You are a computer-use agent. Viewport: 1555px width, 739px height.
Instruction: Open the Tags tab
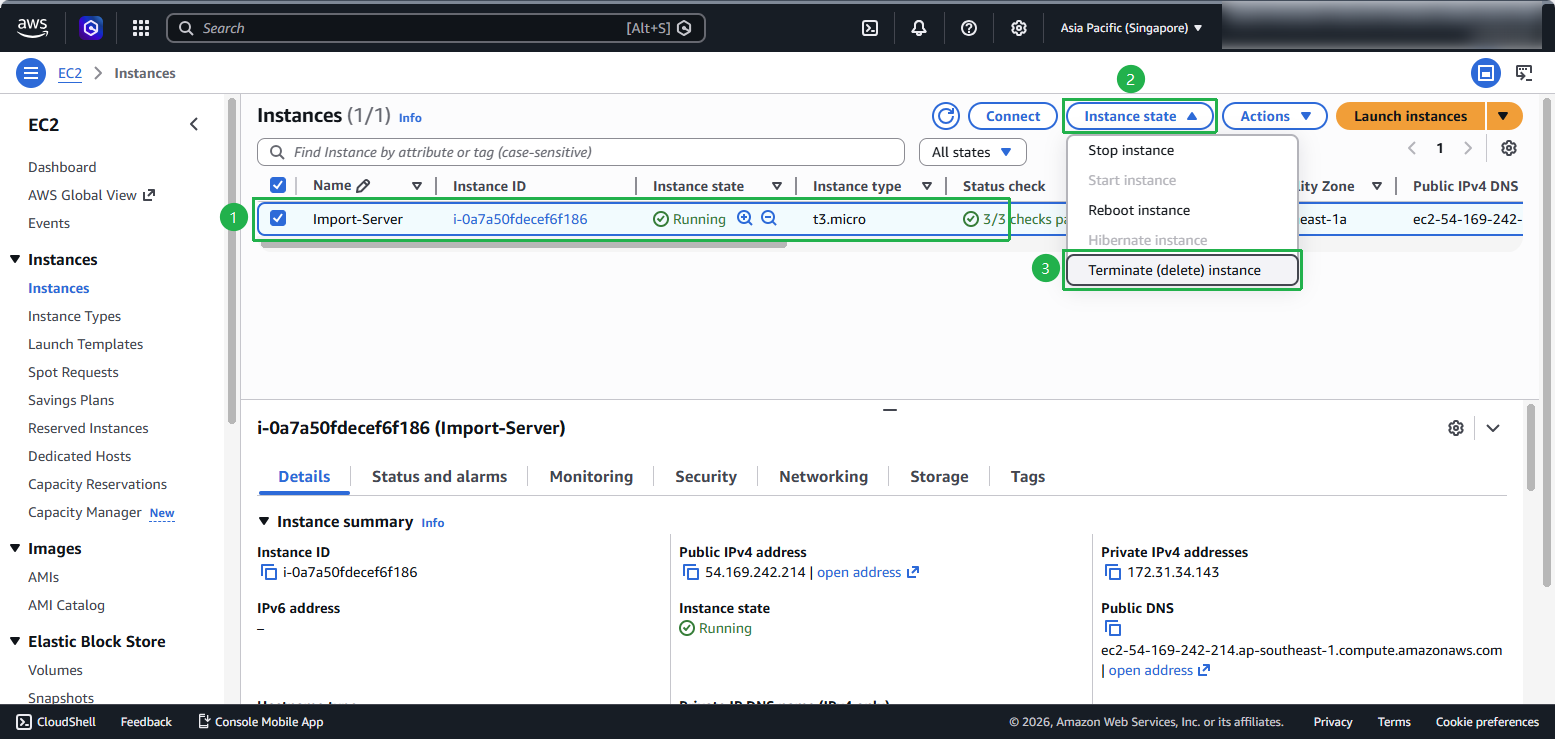pos(1028,477)
